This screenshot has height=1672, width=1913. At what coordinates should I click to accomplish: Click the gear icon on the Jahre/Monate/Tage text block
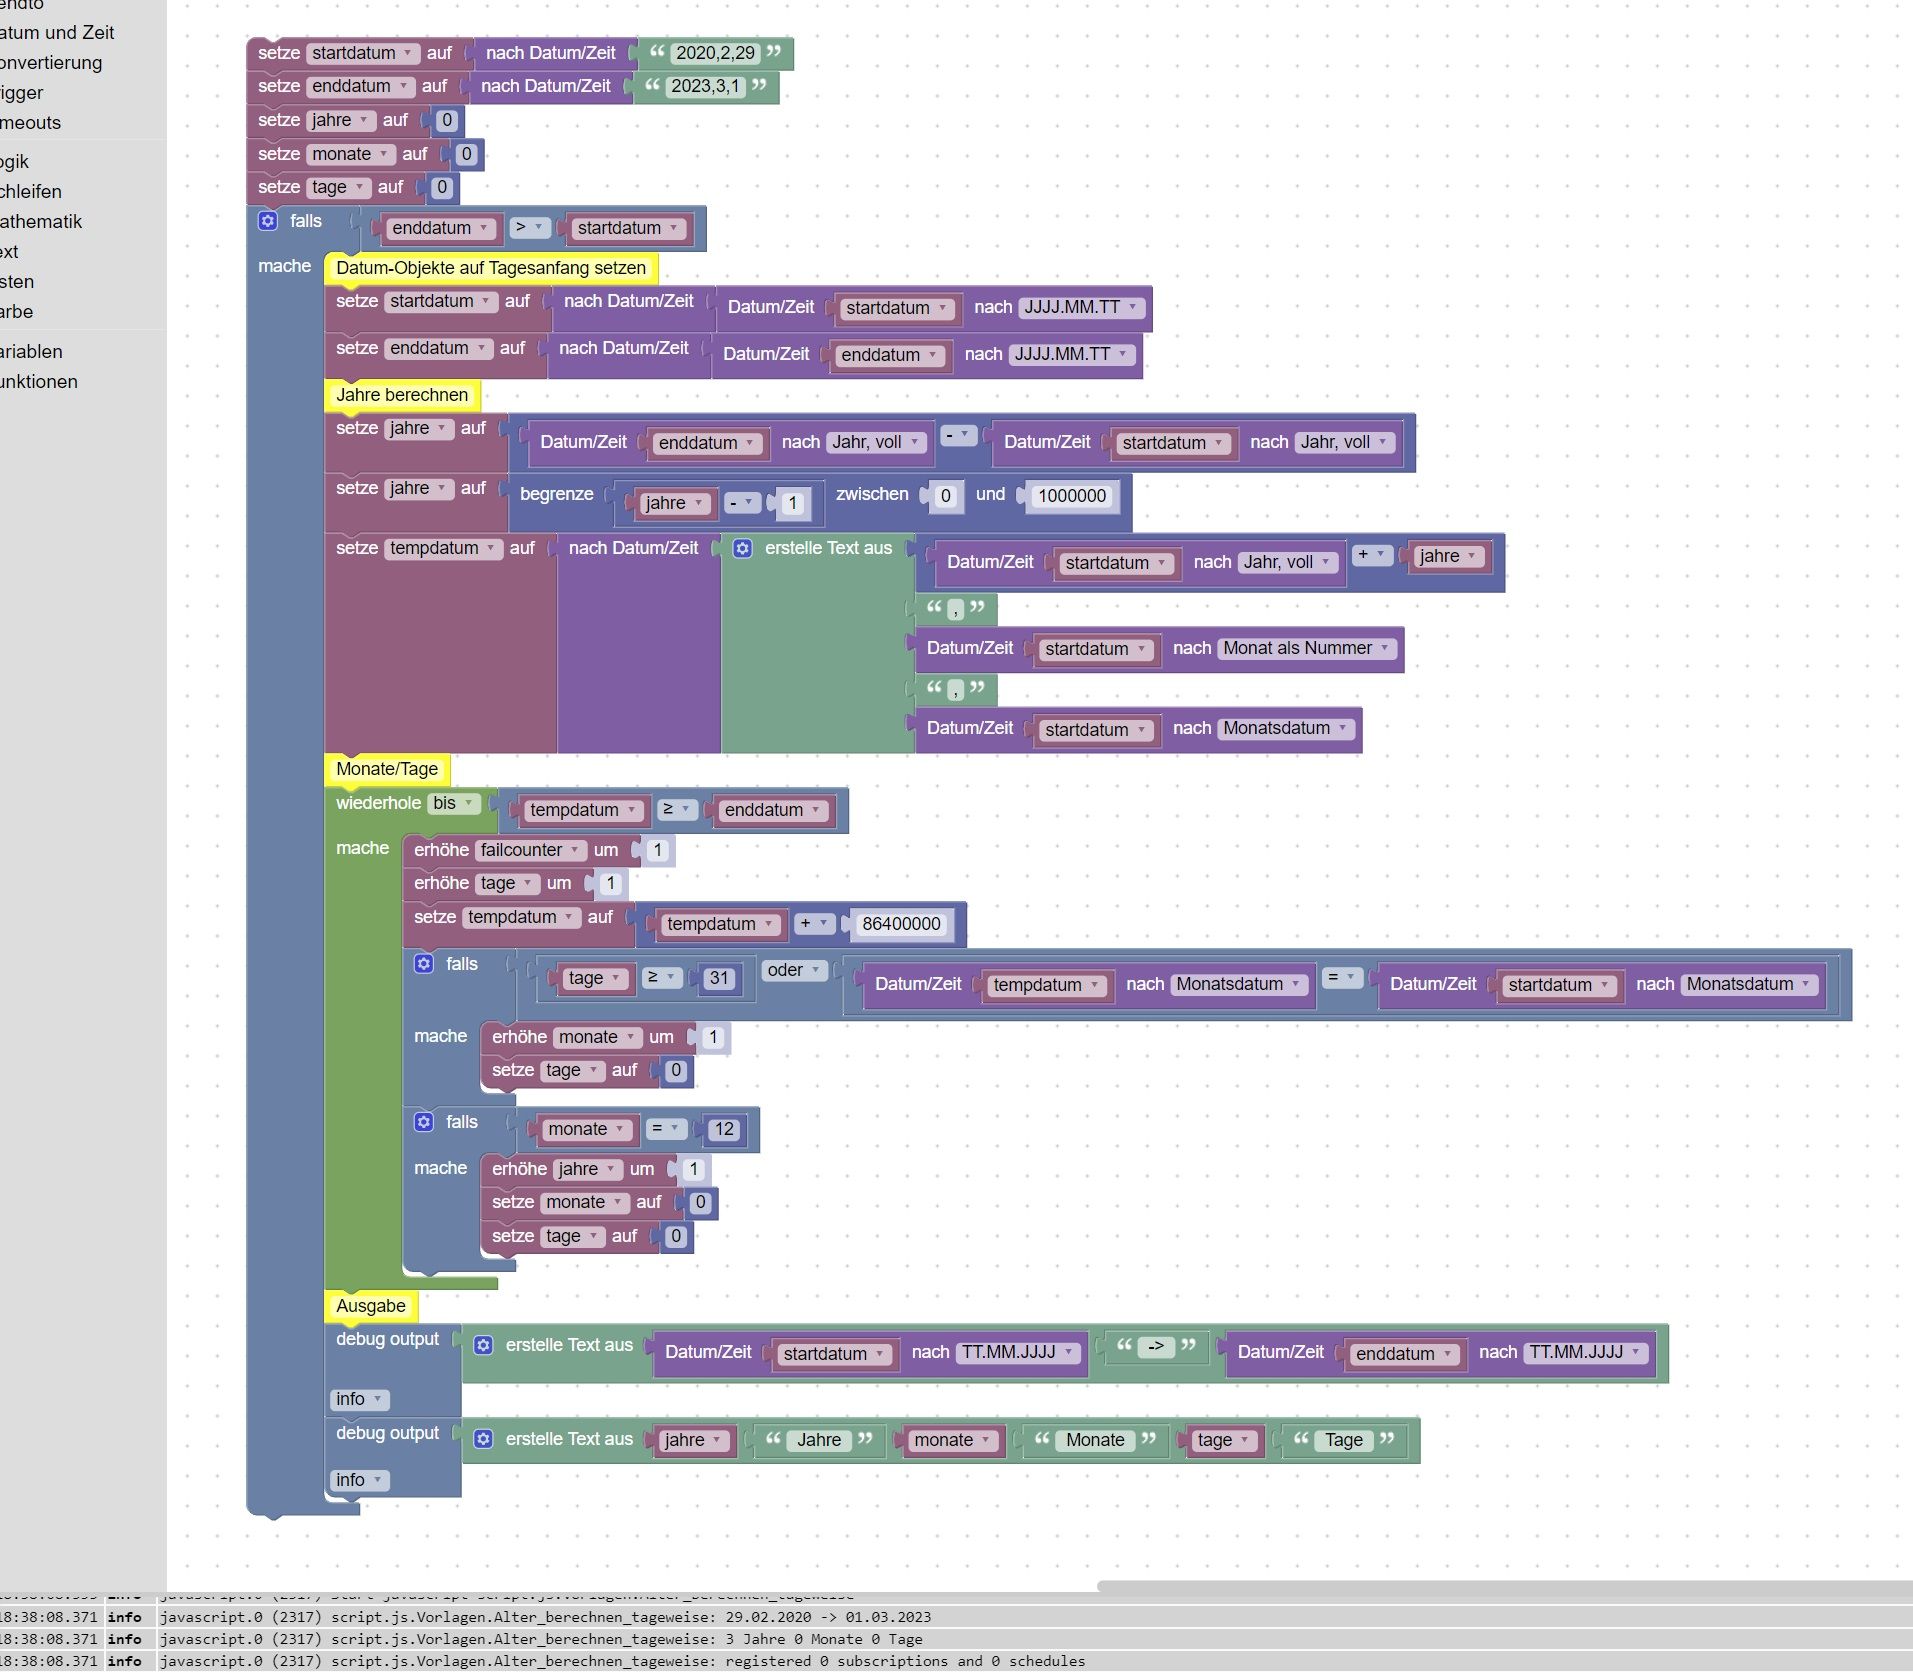[484, 1439]
